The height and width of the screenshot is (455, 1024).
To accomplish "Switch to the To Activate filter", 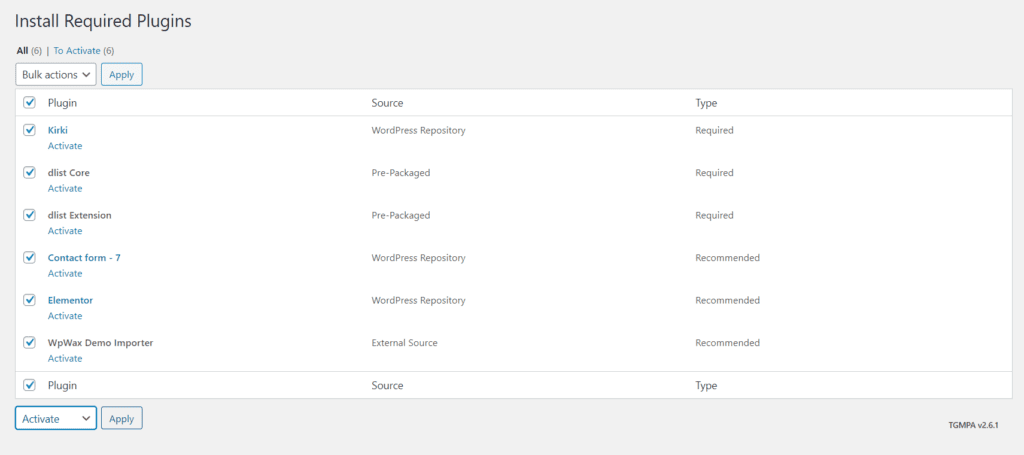I will pyautogui.click(x=77, y=50).
